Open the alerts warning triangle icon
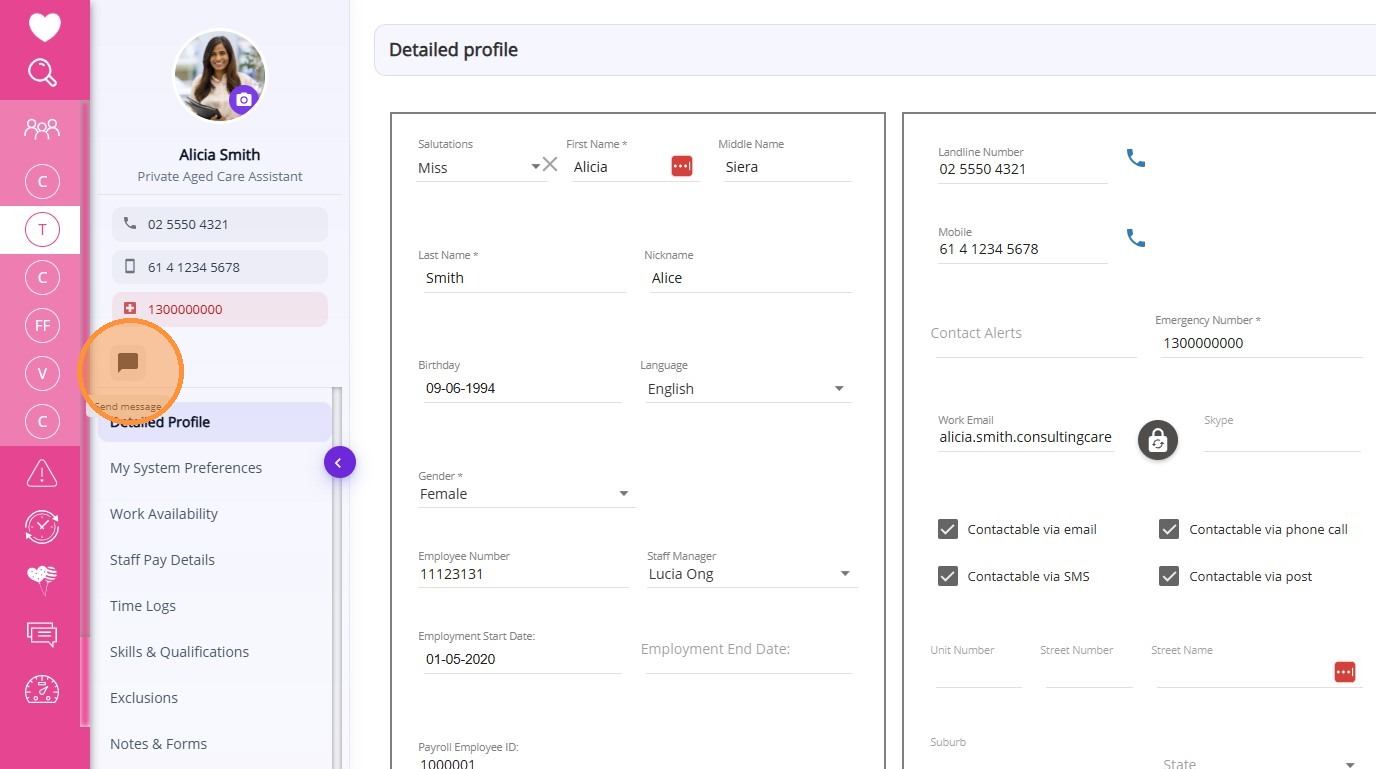 click(x=42, y=473)
